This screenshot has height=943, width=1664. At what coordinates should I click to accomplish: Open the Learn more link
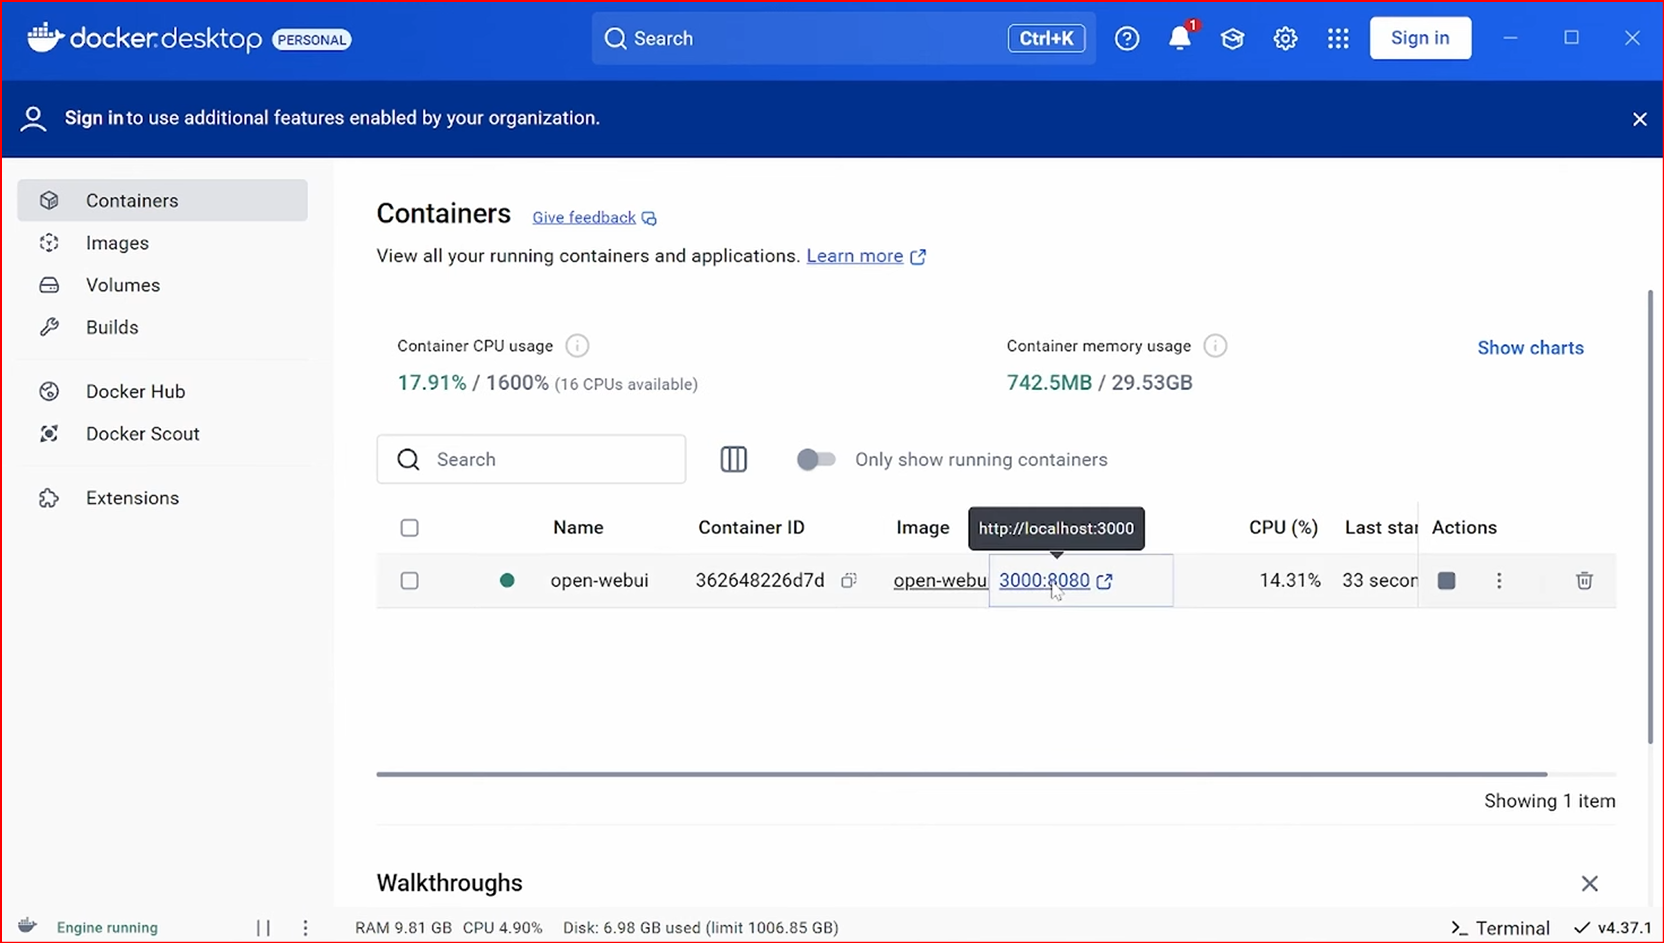pyautogui.click(x=855, y=256)
